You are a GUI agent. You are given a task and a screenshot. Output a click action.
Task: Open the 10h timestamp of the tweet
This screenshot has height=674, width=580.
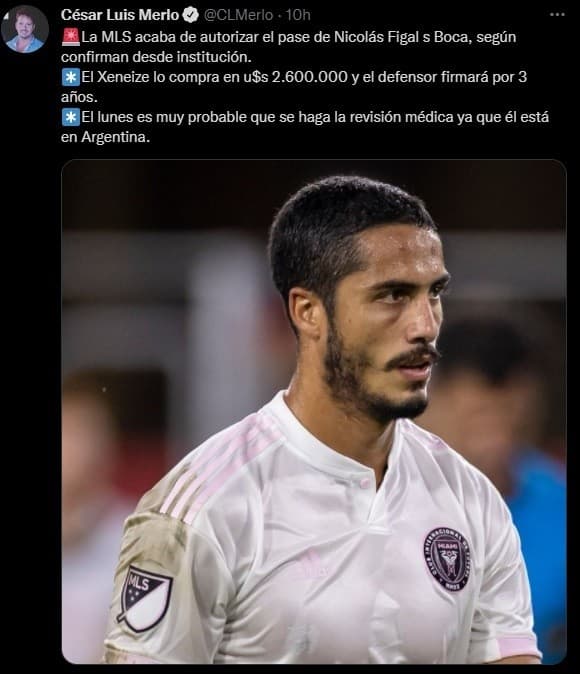pyautogui.click(x=298, y=15)
